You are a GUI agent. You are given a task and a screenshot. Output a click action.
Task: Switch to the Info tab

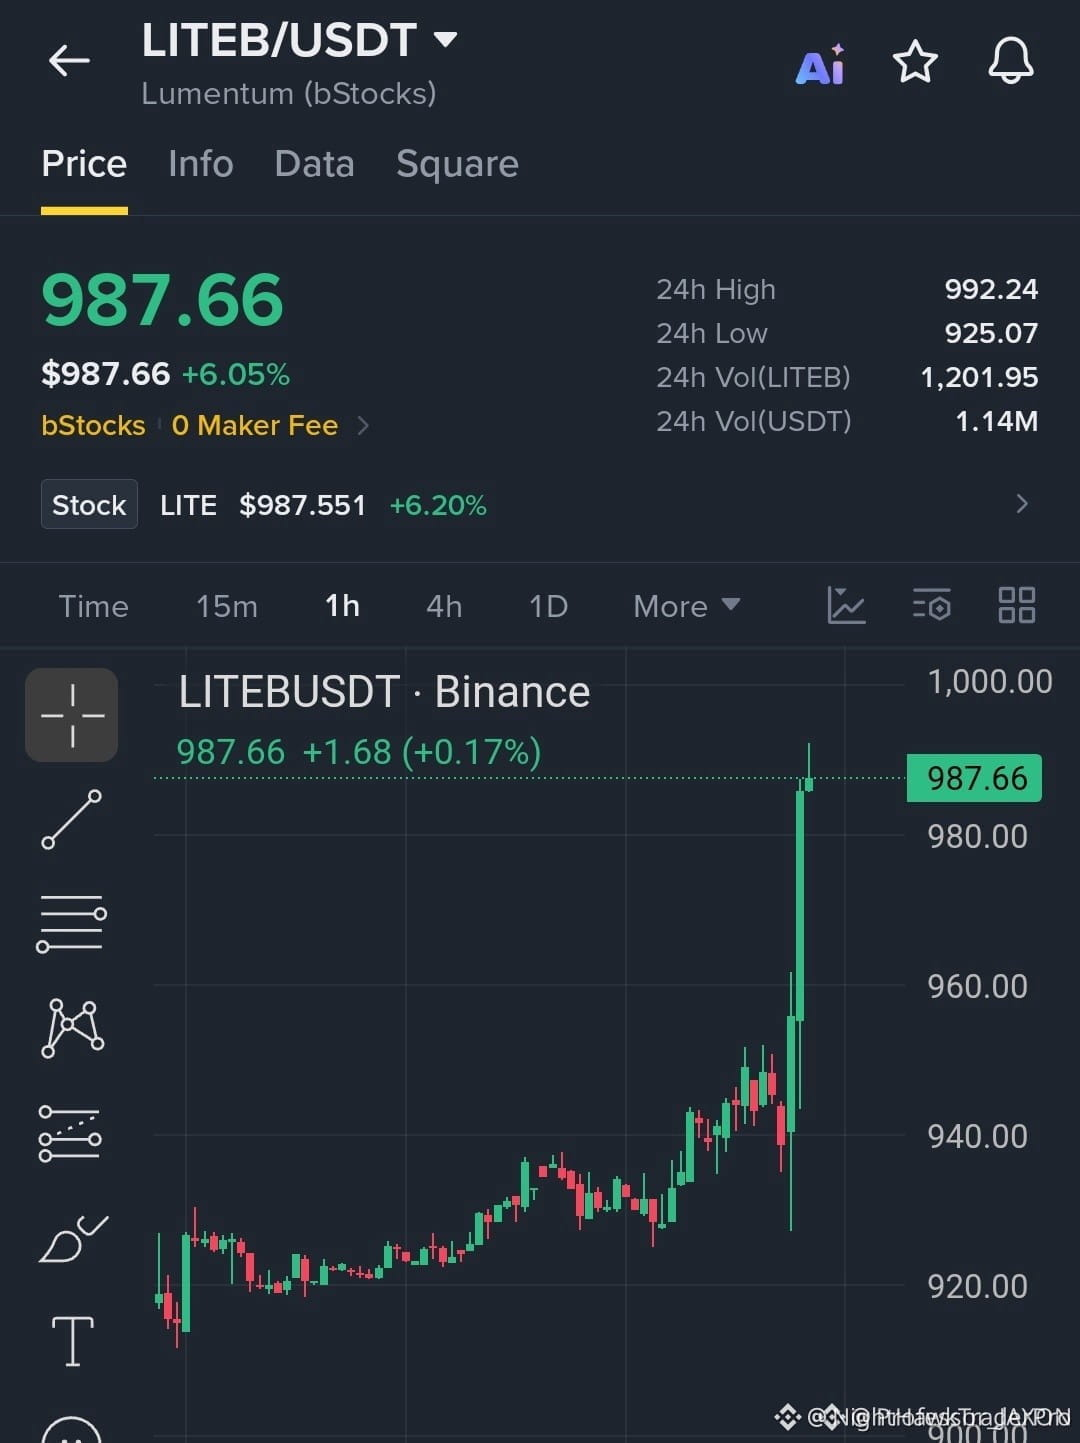[x=200, y=164]
